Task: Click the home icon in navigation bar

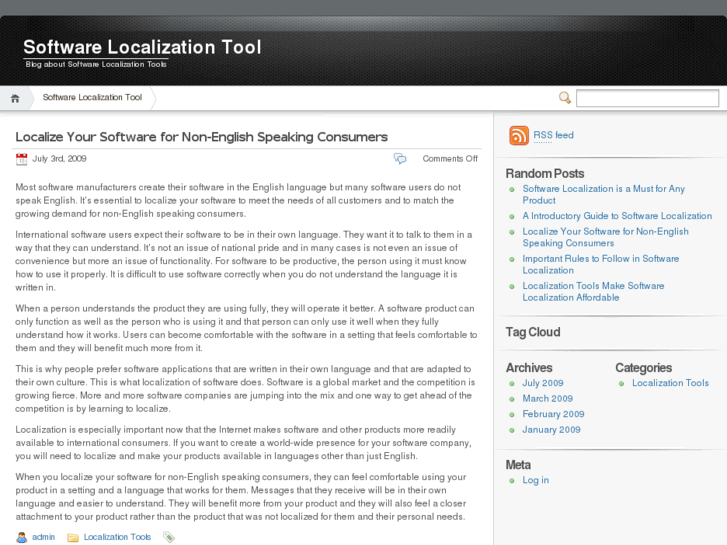Action: [15, 98]
